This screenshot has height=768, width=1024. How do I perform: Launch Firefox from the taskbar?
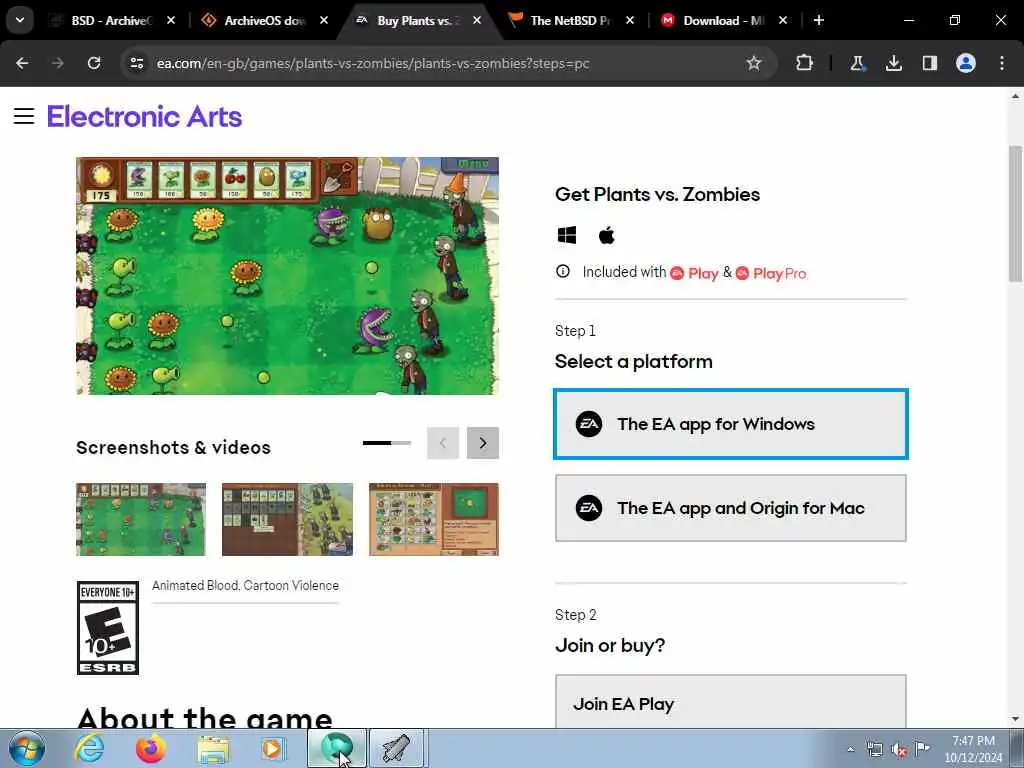[x=150, y=748]
